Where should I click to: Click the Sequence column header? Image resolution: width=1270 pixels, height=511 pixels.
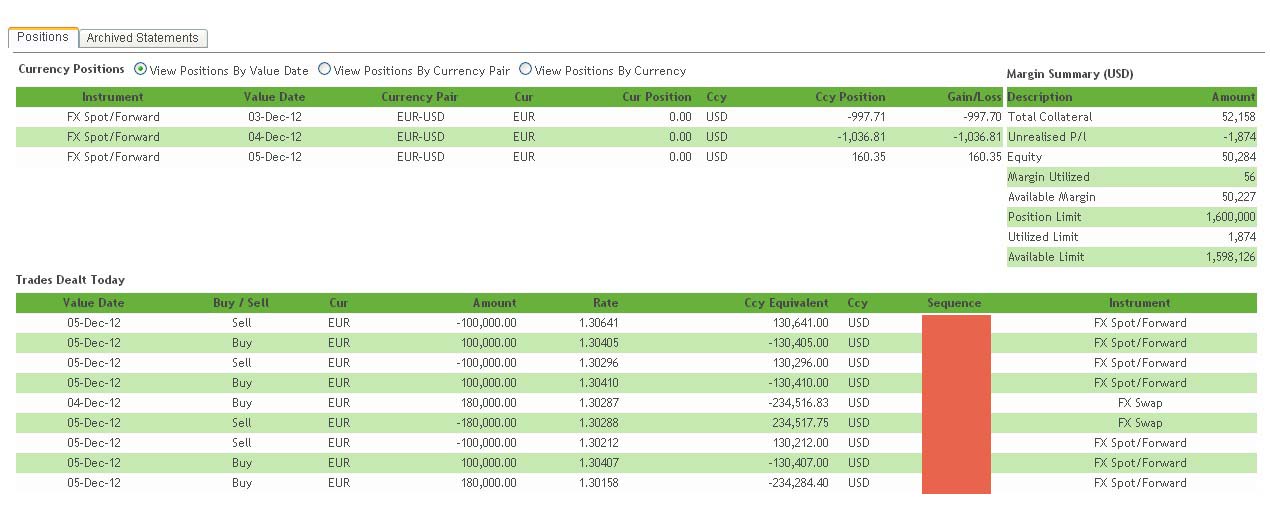[954, 303]
